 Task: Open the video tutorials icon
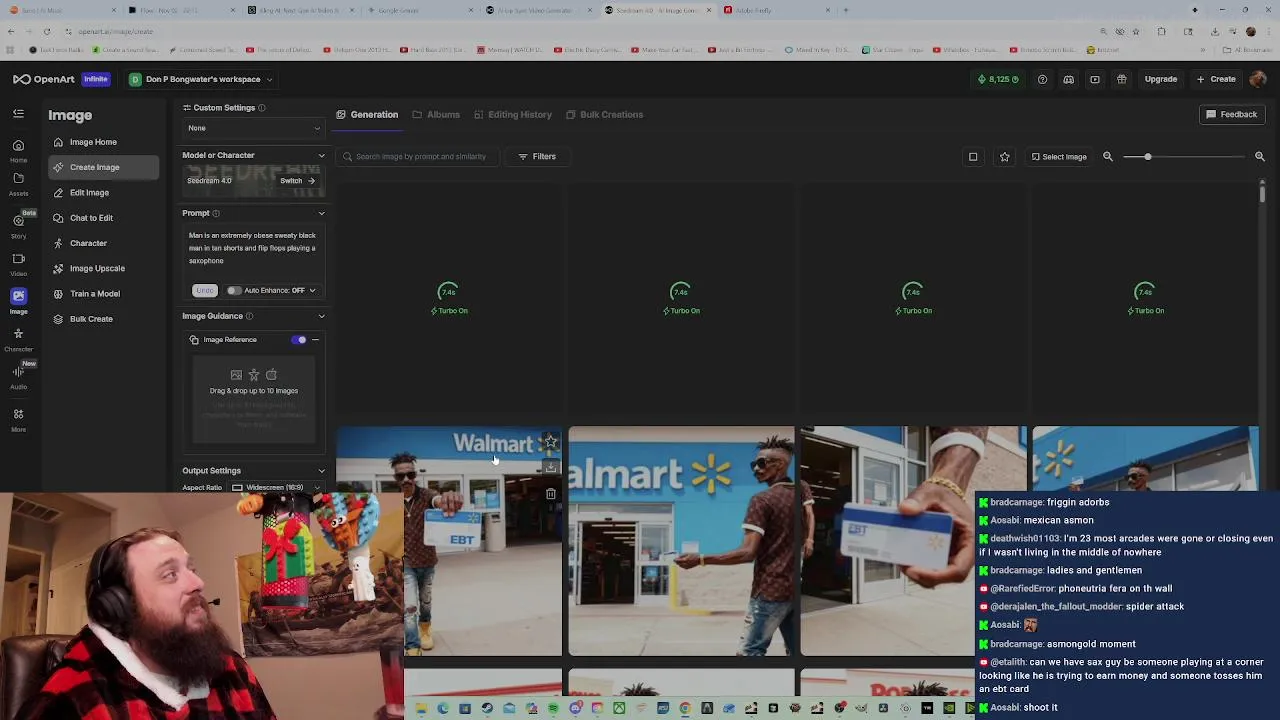coord(1095,79)
